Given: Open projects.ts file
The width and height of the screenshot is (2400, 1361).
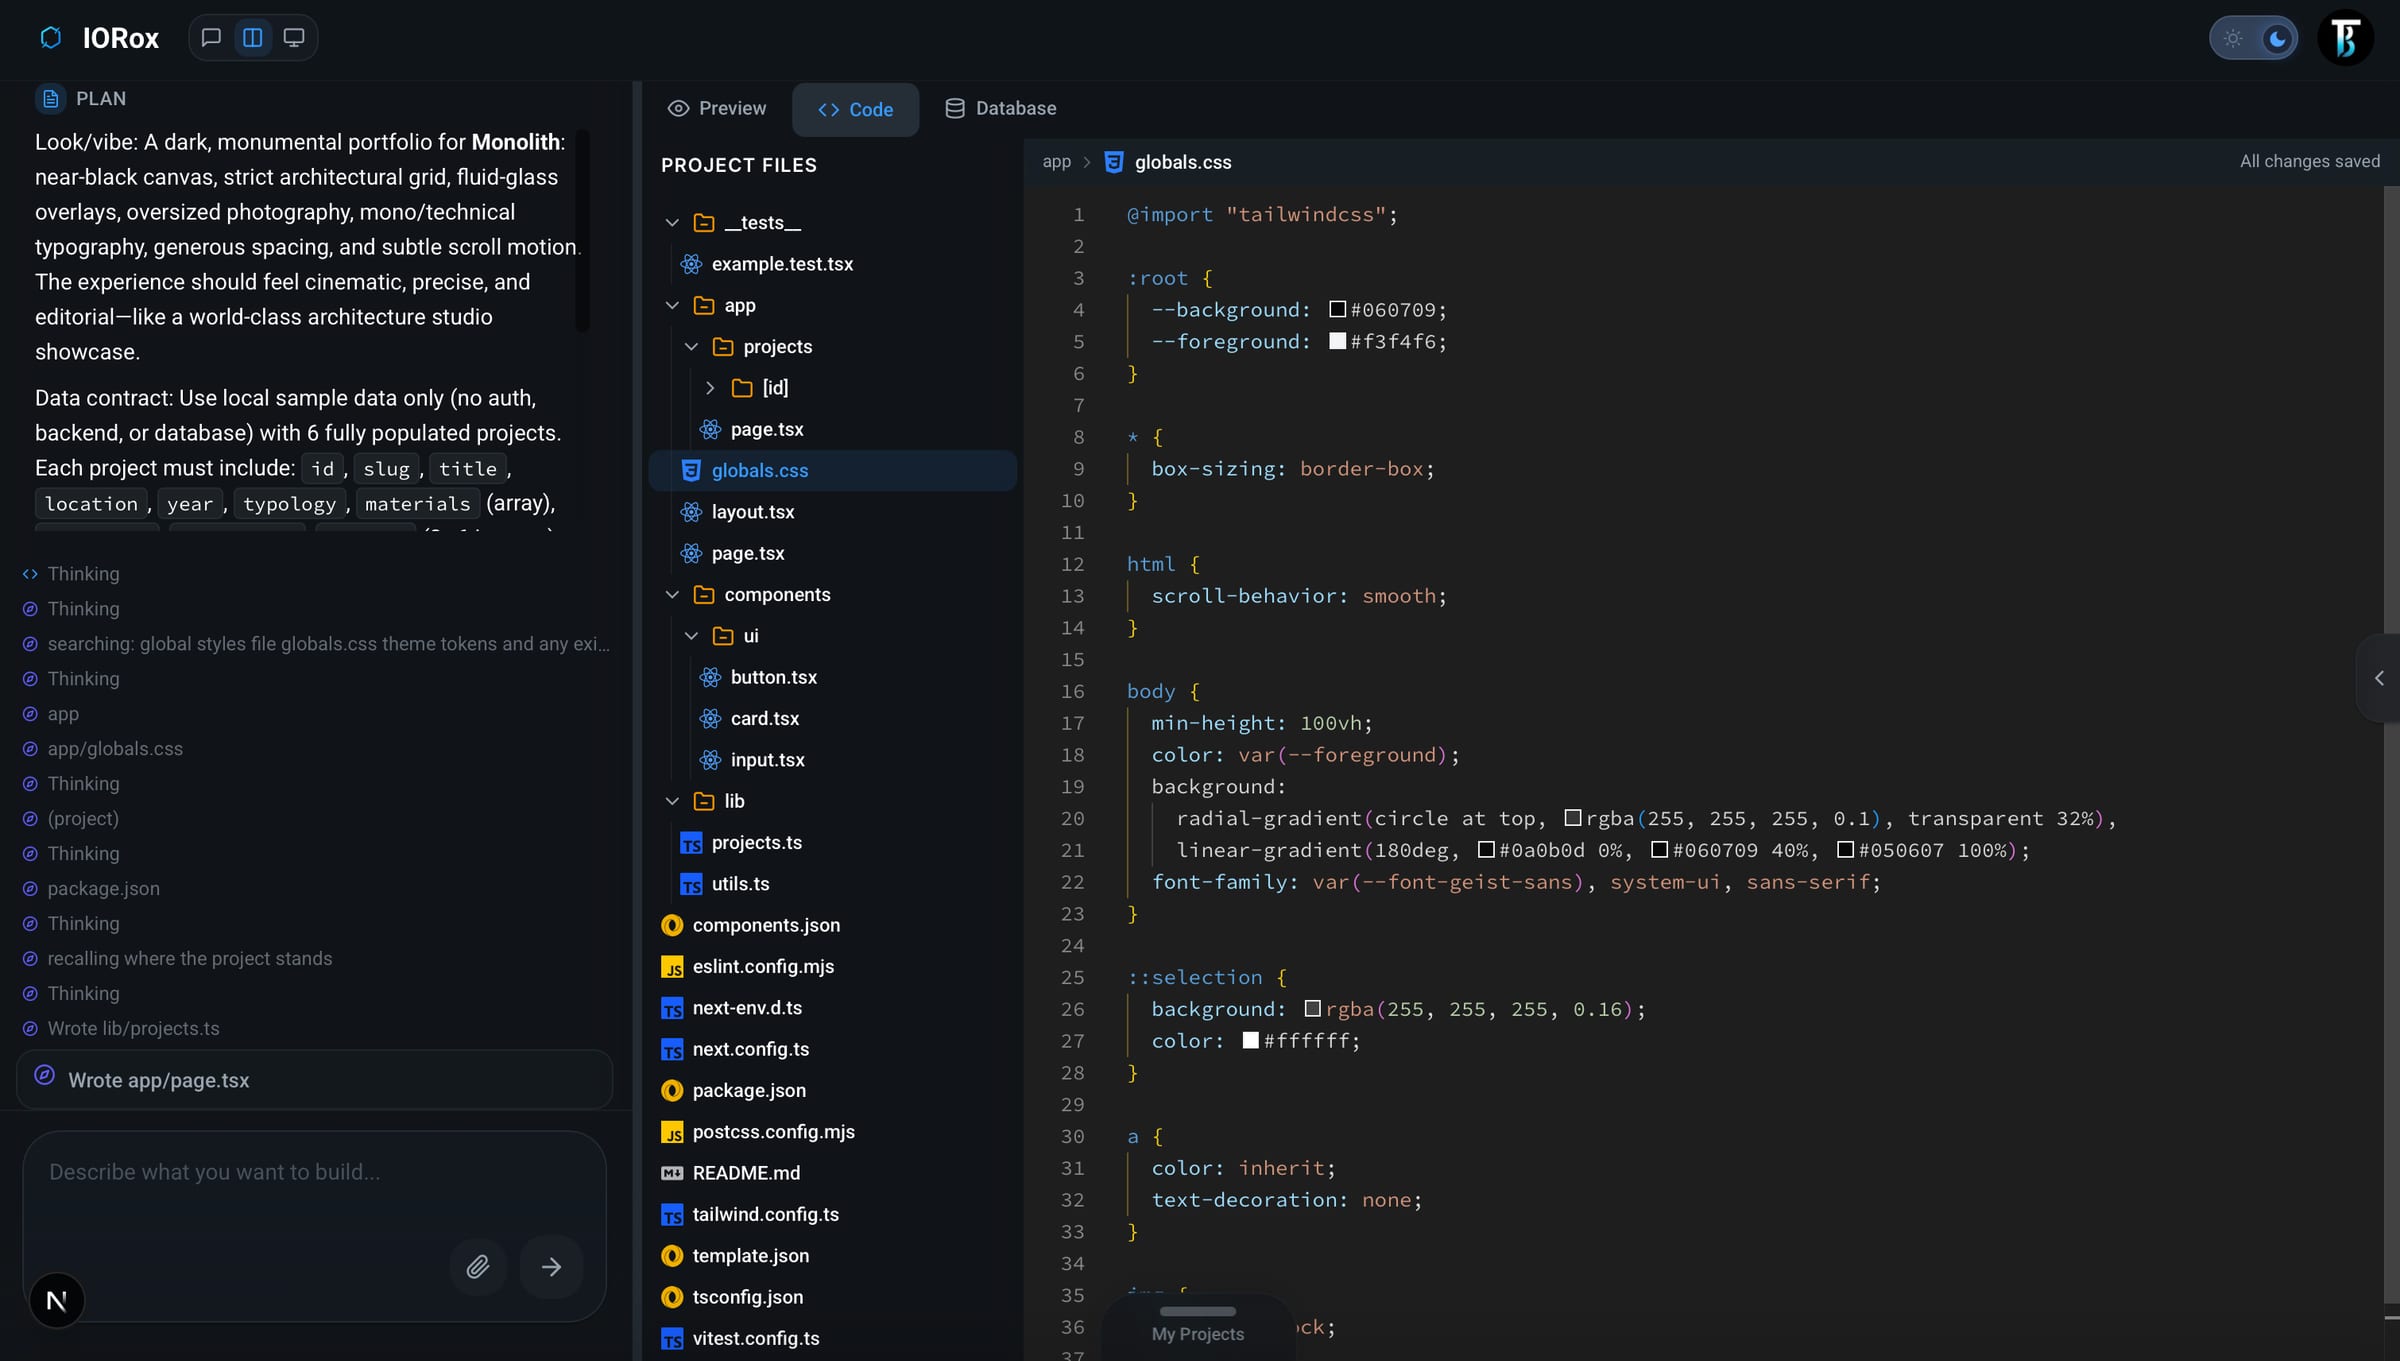Looking at the screenshot, I should click(x=832, y=842).
